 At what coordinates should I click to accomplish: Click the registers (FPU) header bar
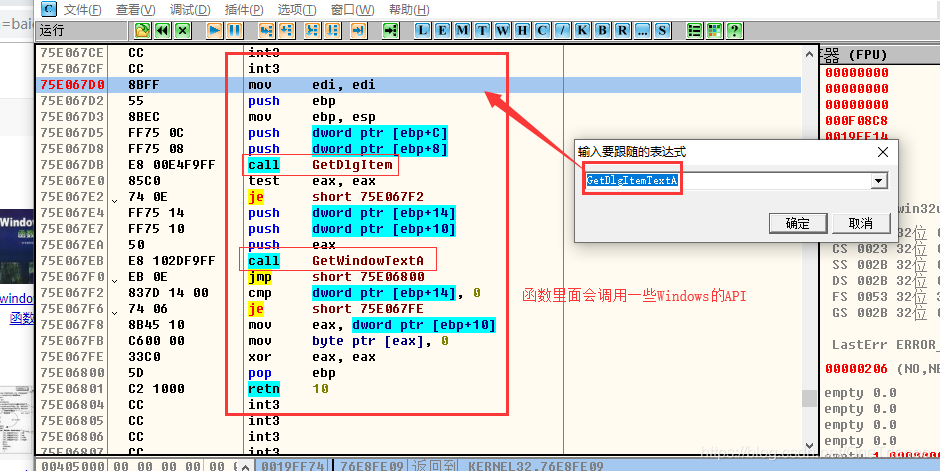[x=879, y=55]
